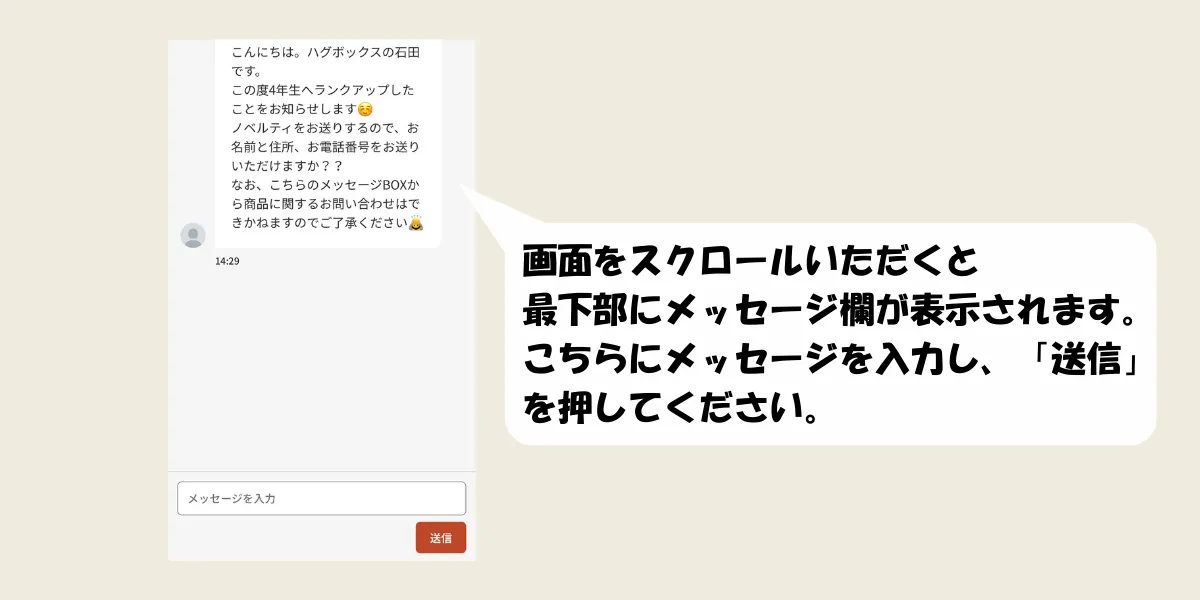
Task: Click callout line を押してください
Action: [667, 407]
